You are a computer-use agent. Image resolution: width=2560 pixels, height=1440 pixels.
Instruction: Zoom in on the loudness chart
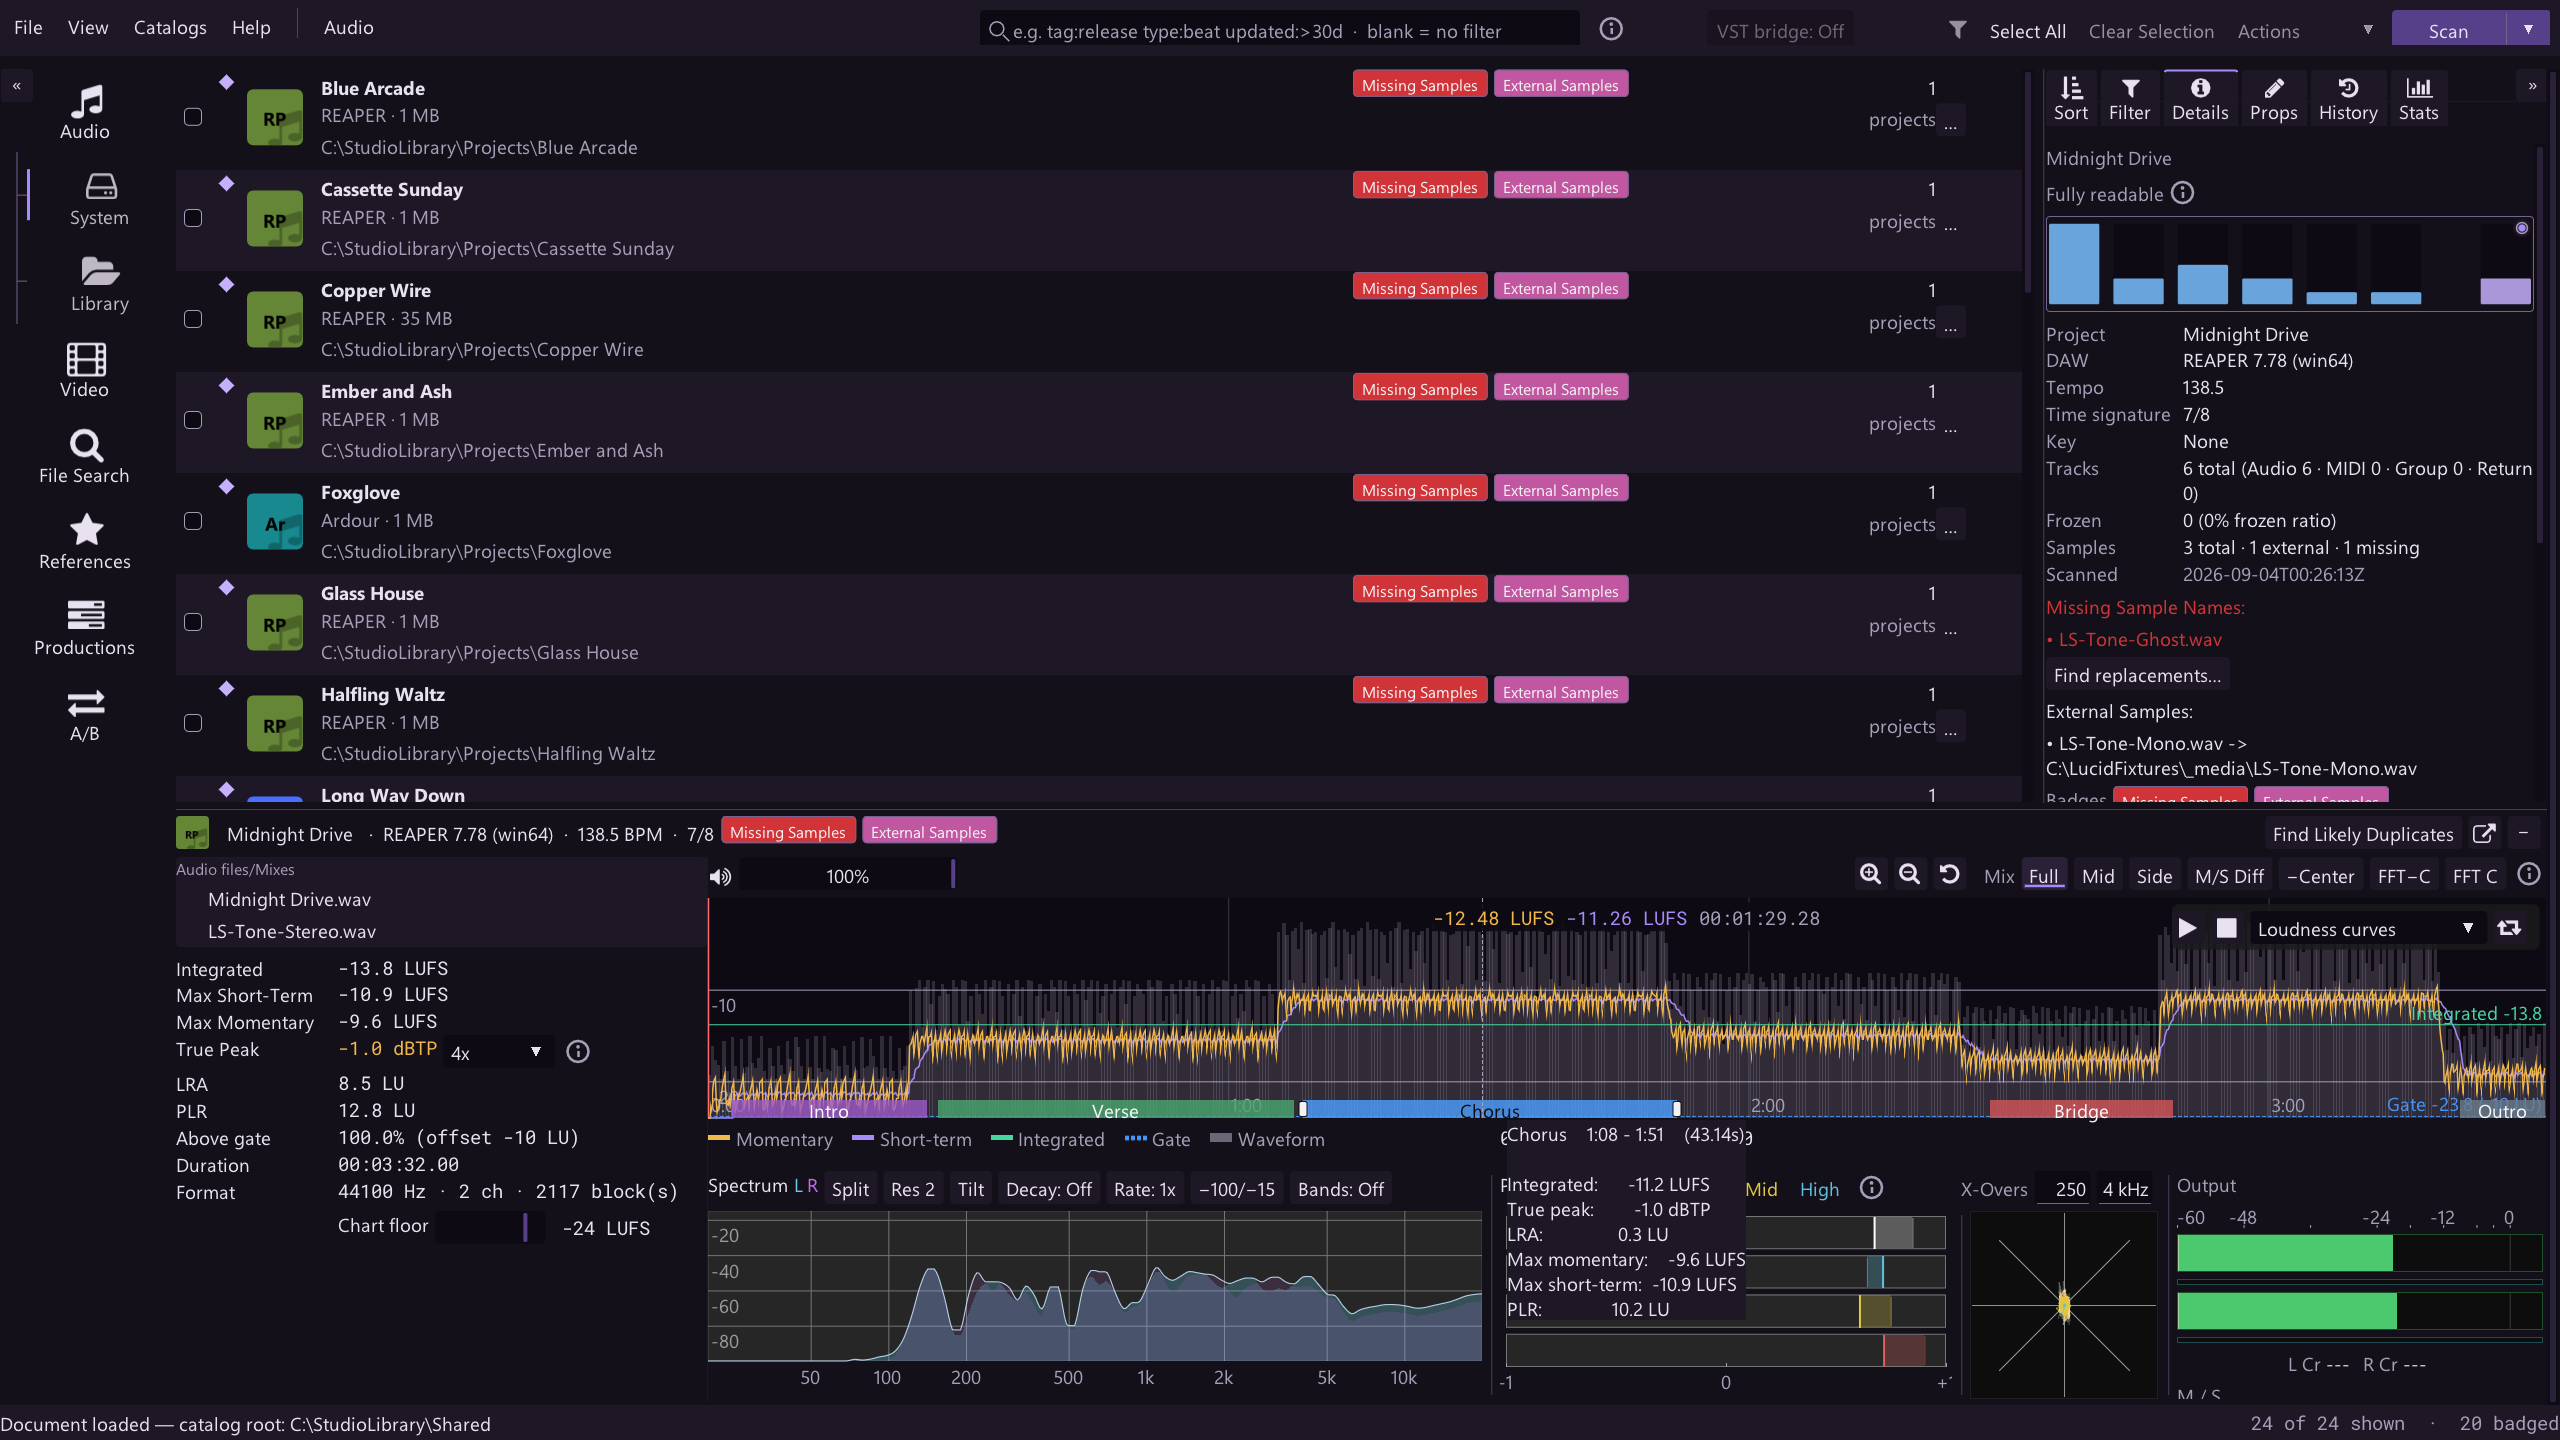1870,875
